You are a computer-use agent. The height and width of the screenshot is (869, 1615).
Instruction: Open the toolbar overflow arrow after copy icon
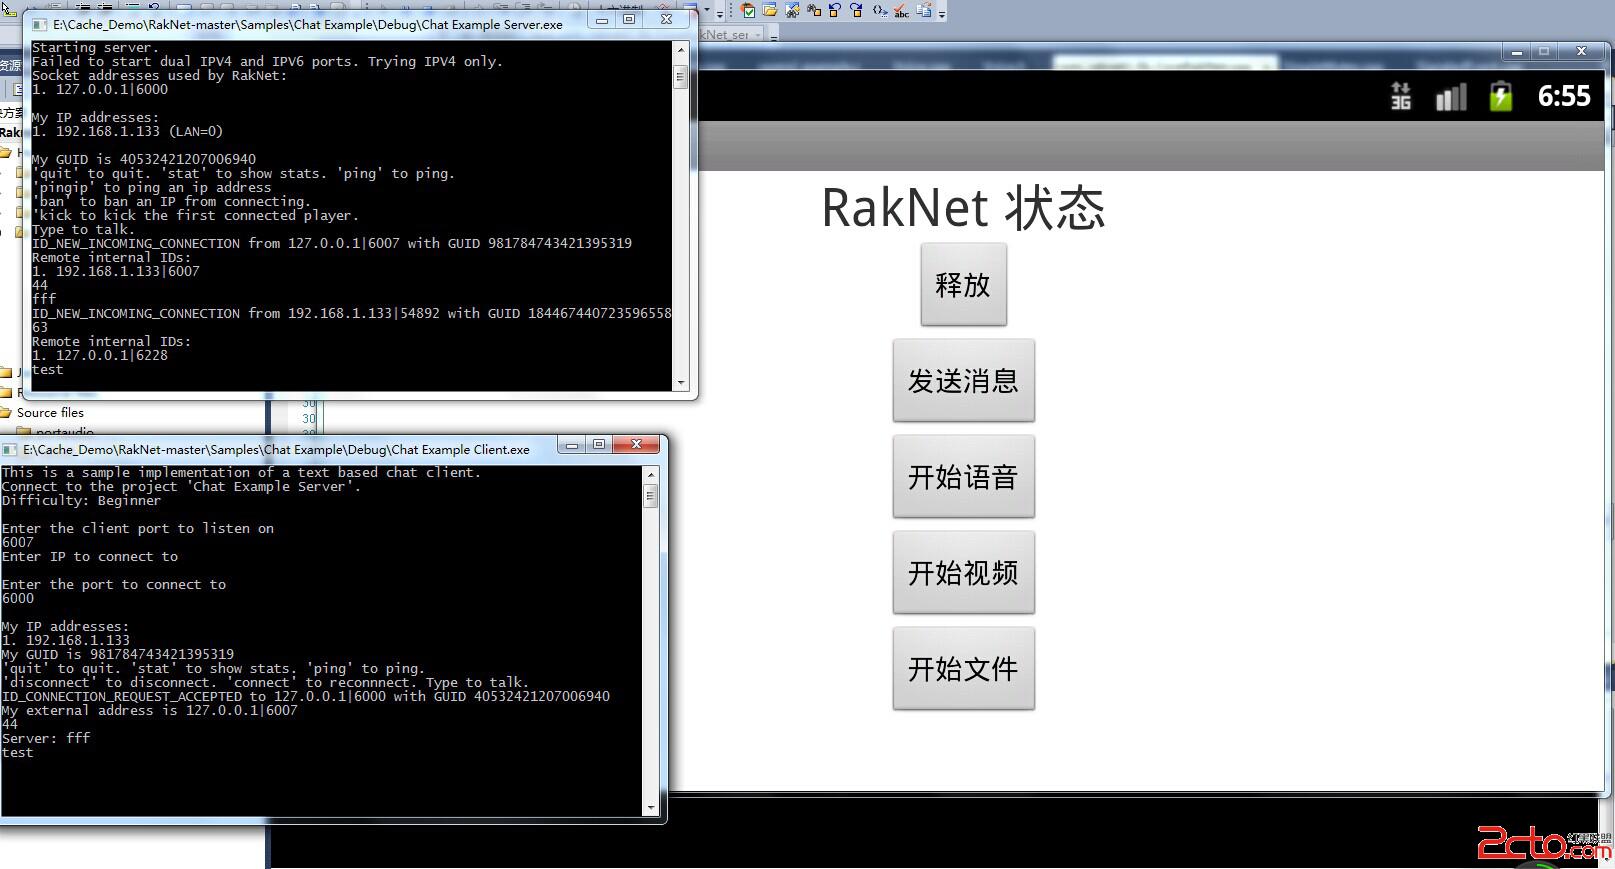[x=942, y=12]
